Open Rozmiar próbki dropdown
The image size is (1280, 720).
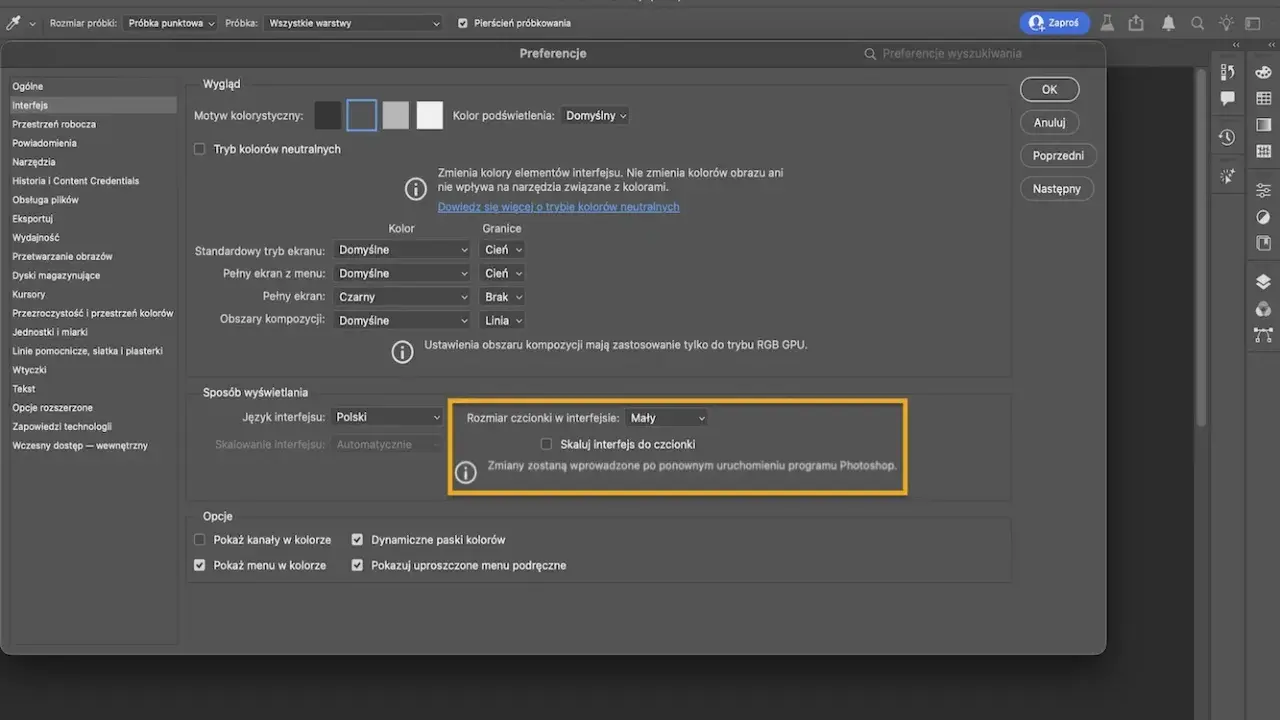pos(170,23)
